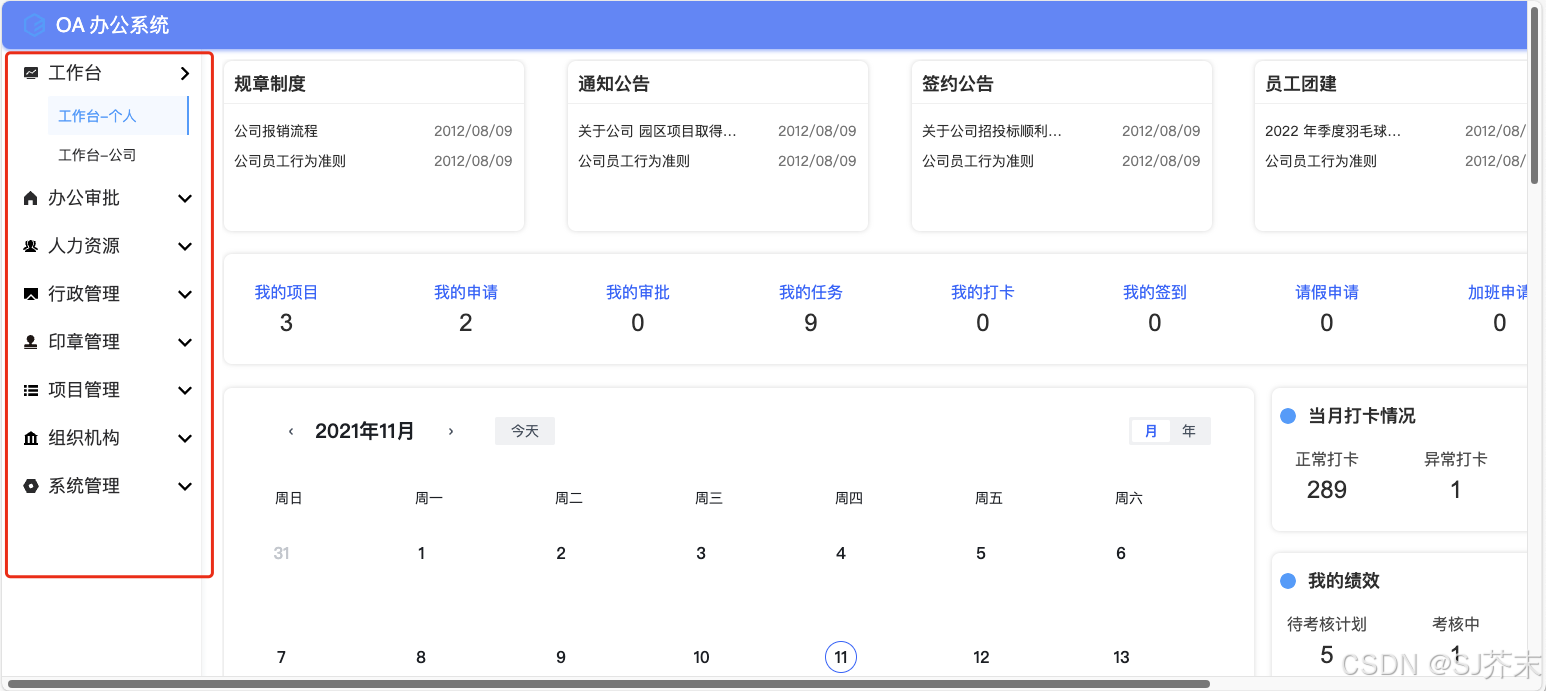
Task: Click the OA 办公系统 logo icon
Action: coord(34,25)
